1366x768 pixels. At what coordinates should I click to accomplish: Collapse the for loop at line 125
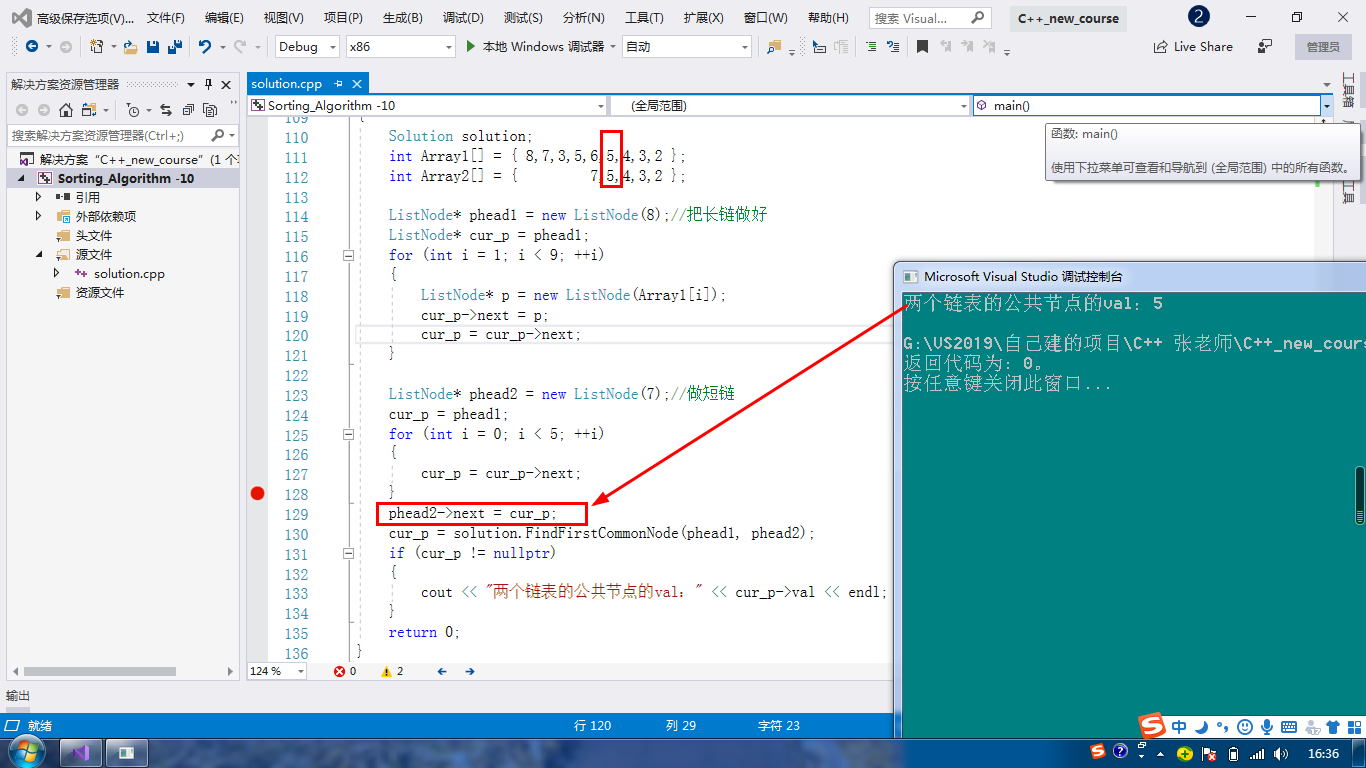348,434
